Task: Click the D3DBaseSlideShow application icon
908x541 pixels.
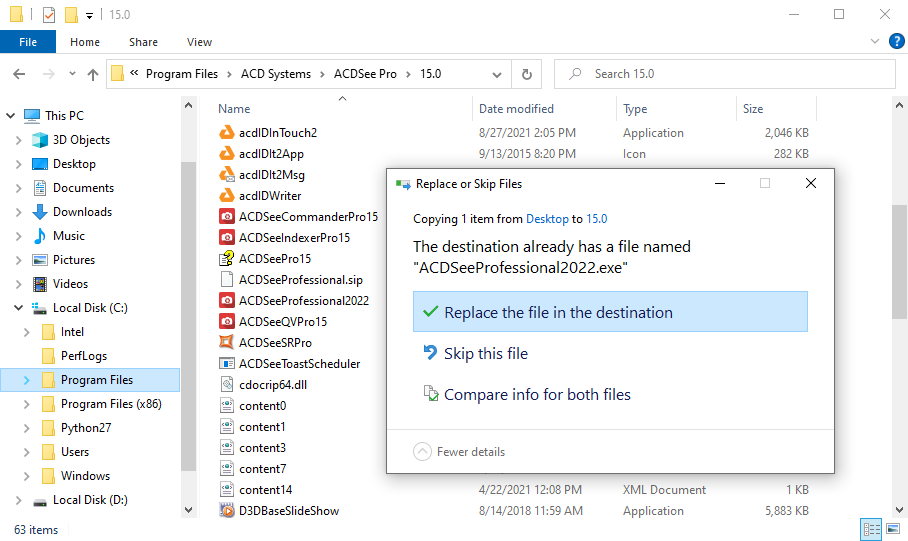Action: coord(226,510)
